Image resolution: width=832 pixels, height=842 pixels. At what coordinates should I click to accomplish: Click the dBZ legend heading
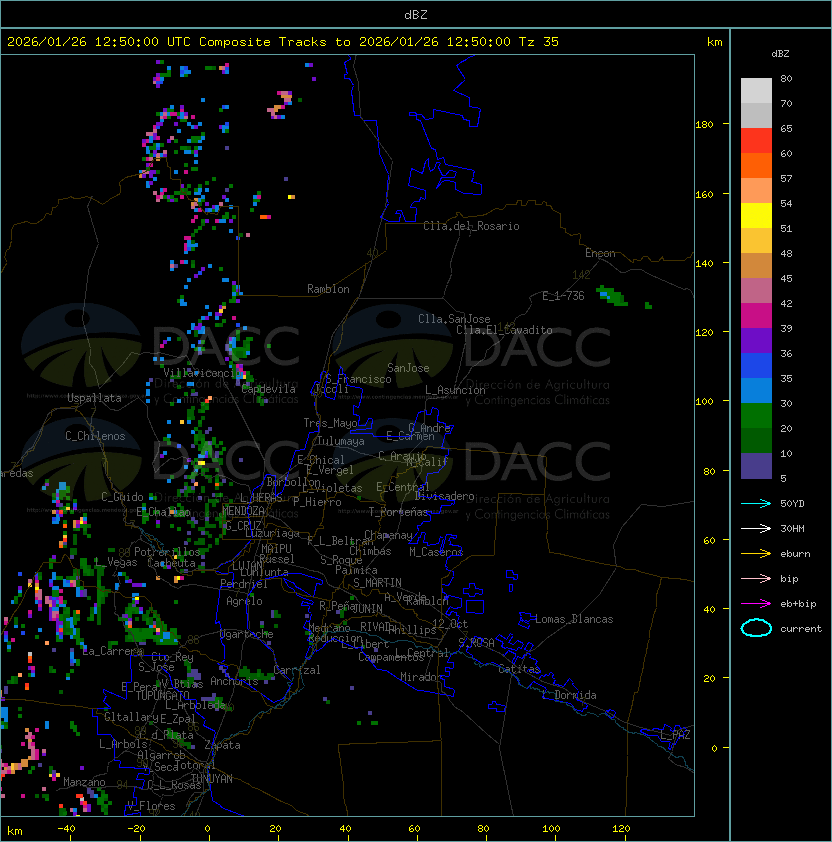click(780, 54)
